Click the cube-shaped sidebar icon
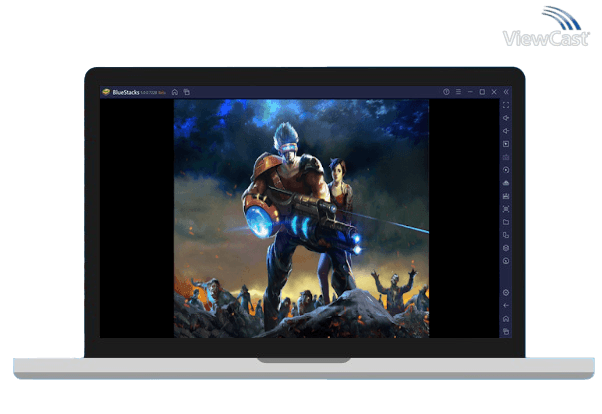The width and height of the screenshot is (602, 414). tap(506, 248)
